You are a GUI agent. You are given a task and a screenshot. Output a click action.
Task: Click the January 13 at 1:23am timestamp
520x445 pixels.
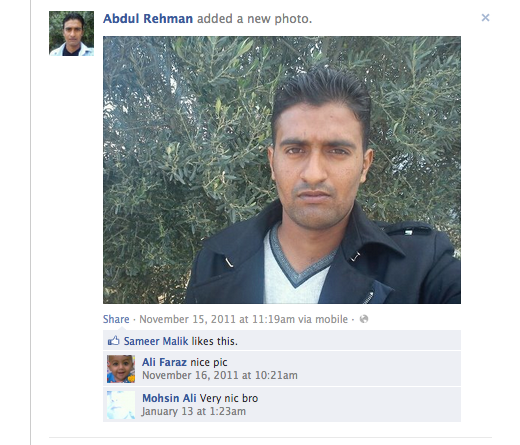(194, 411)
